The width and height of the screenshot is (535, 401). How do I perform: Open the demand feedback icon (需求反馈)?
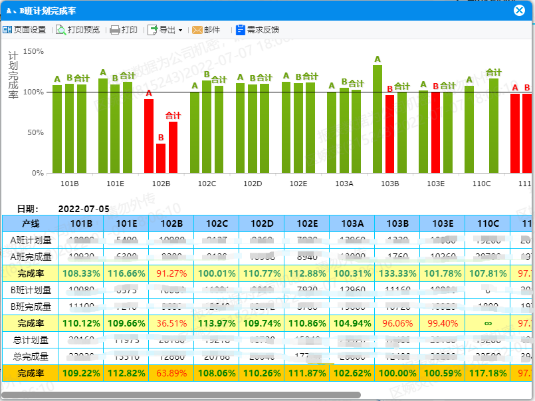click(x=240, y=30)
